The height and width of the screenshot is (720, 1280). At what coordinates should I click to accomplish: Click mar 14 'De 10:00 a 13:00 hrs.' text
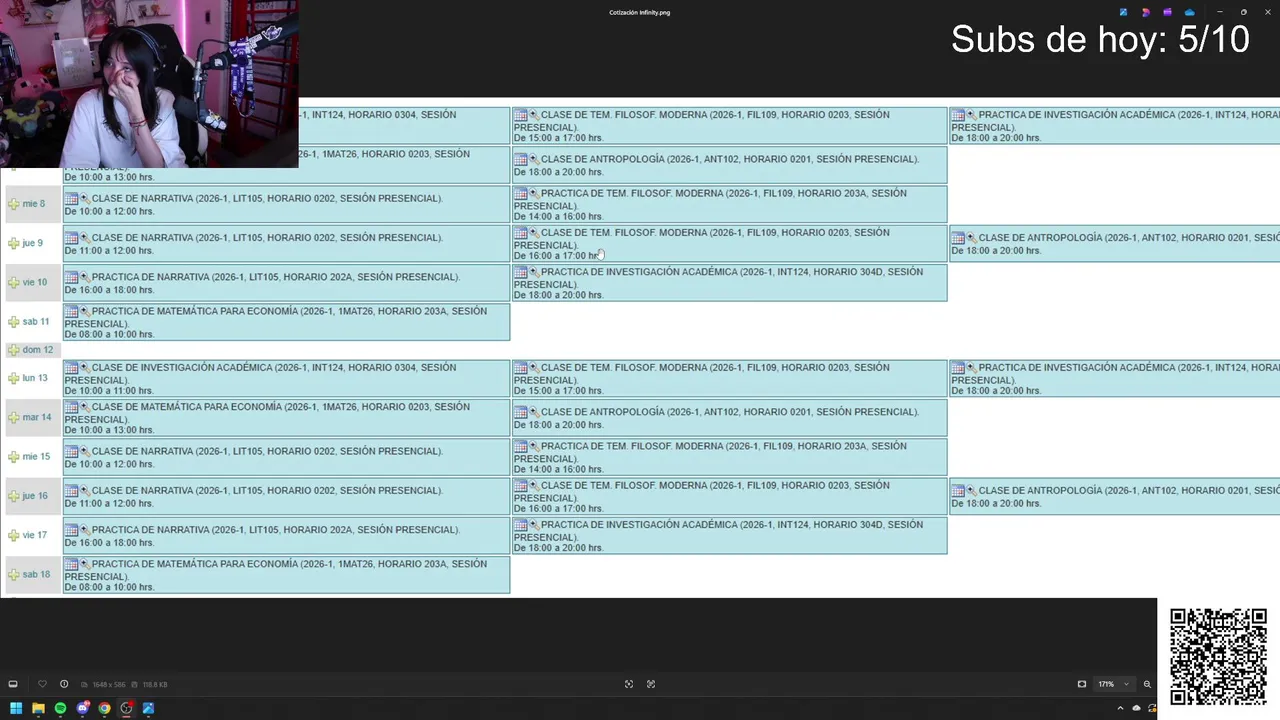click(x=109, y=430)
